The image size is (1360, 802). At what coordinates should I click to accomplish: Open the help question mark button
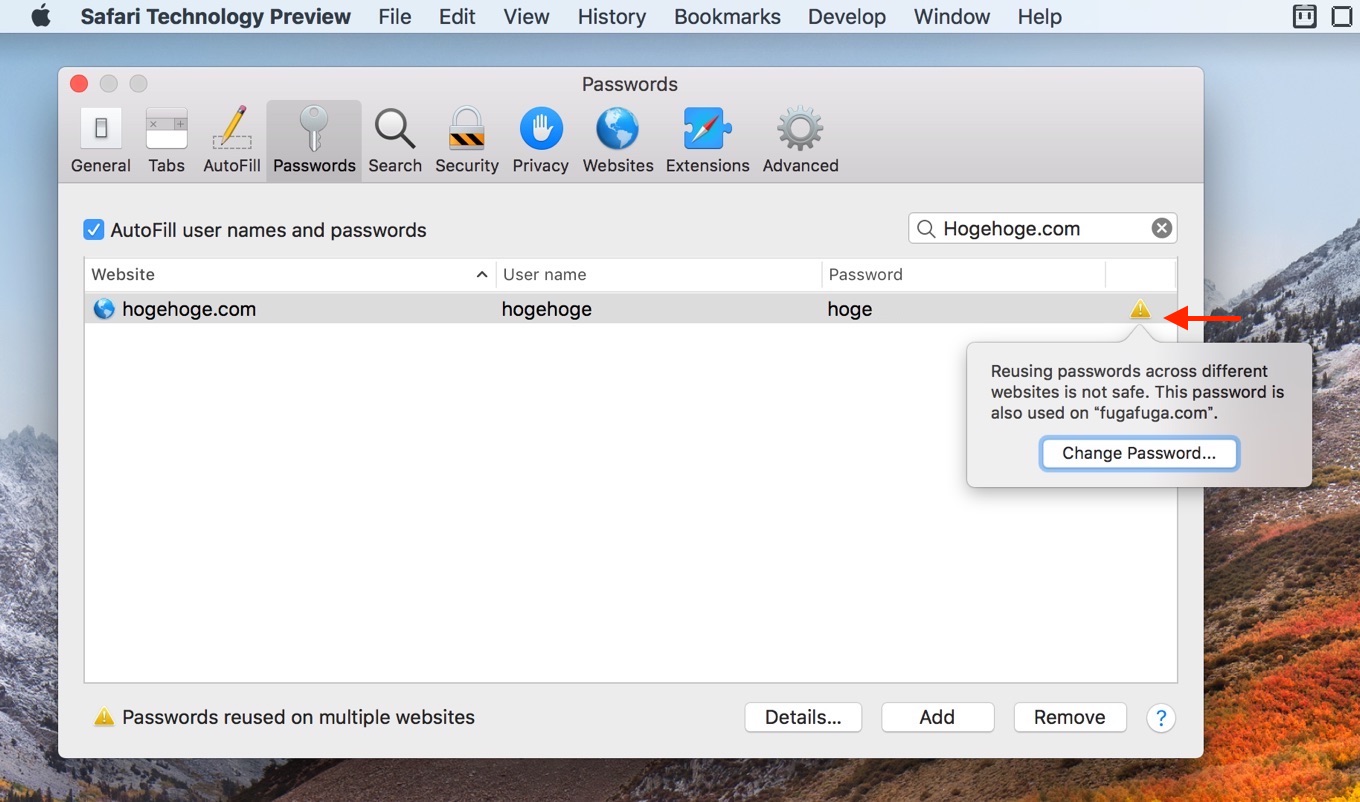[x=1161, y=717]
